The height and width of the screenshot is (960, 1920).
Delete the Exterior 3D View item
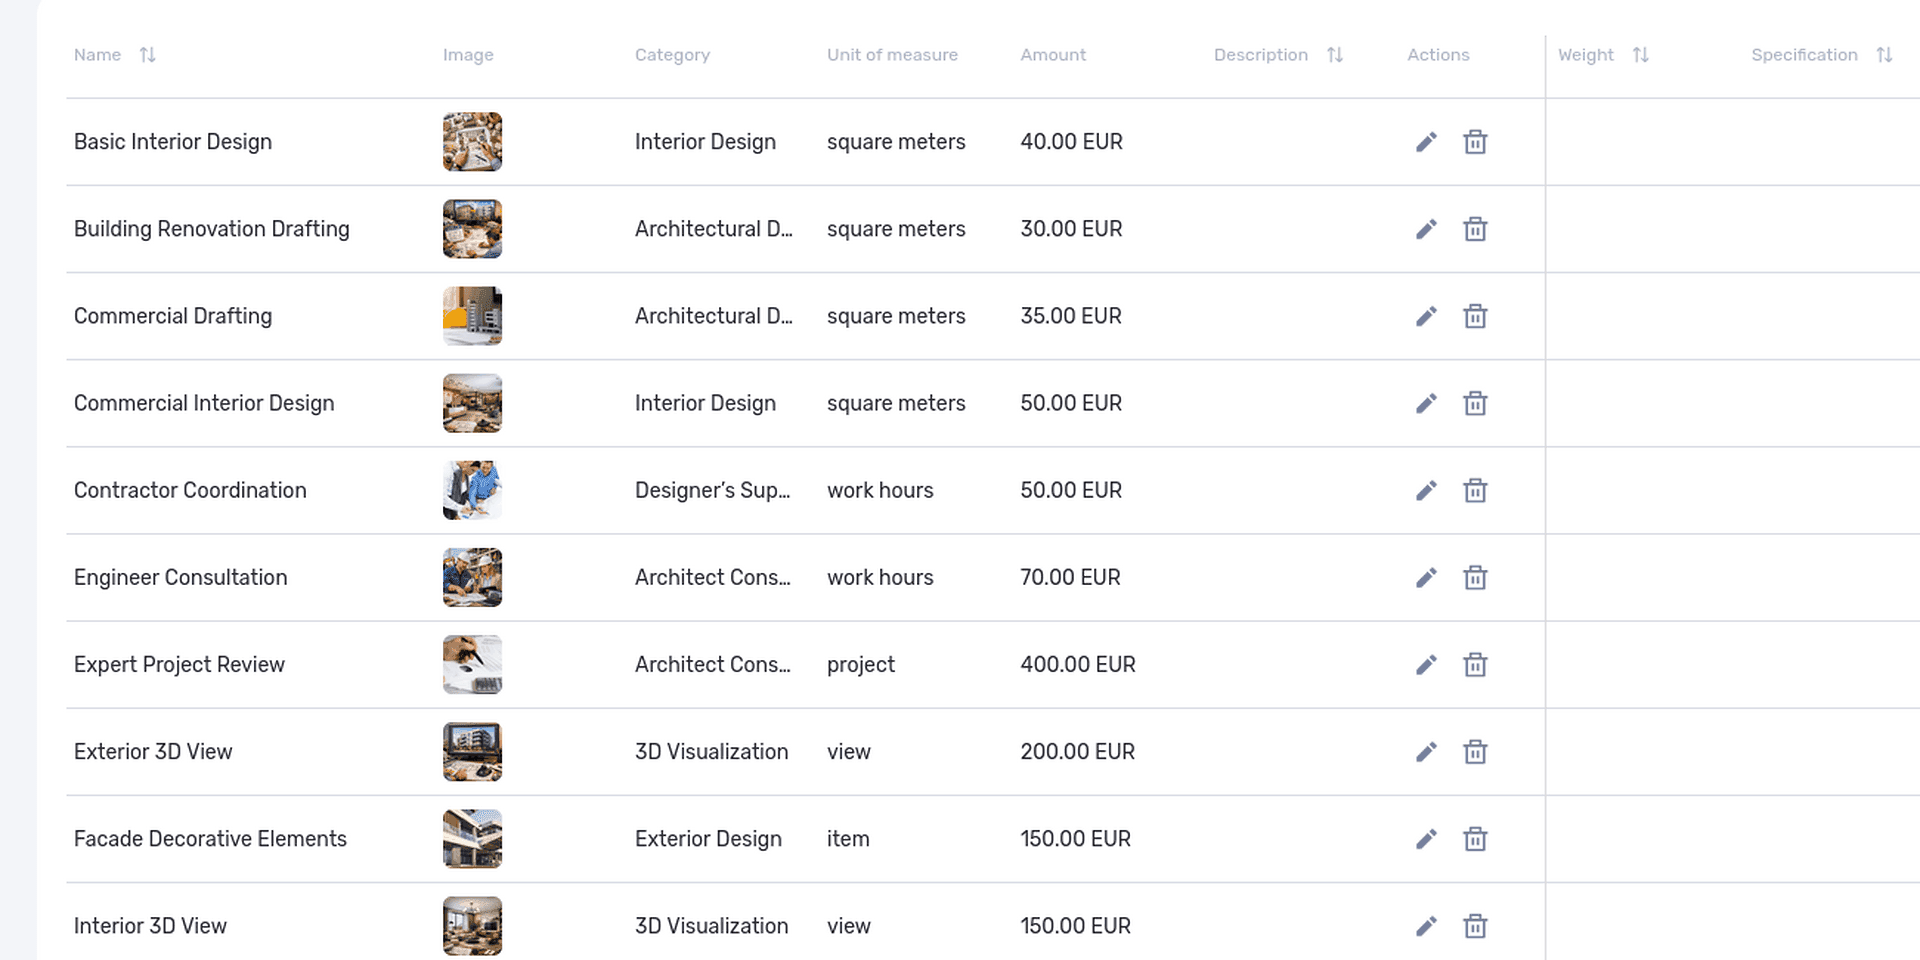point(1475,751)
